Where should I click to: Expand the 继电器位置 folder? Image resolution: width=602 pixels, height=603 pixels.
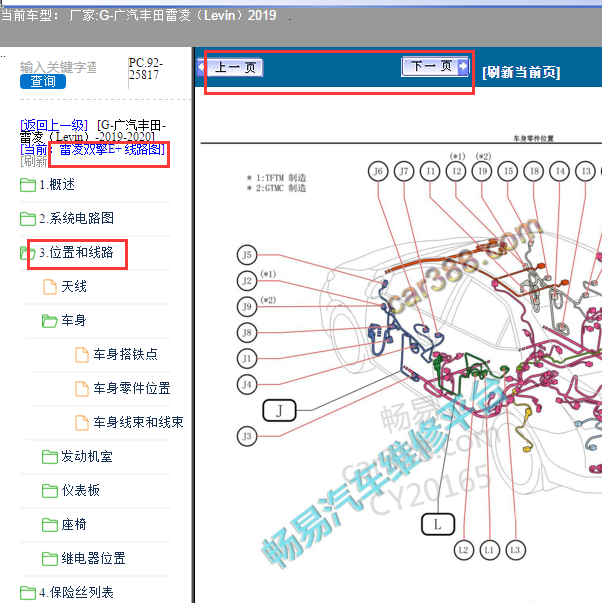93,558
